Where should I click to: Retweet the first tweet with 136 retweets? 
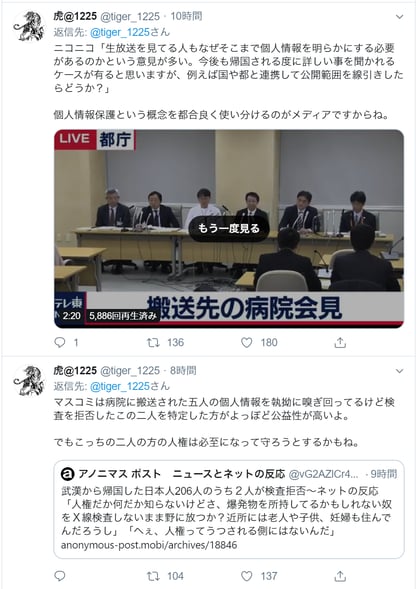coord(153,342)
